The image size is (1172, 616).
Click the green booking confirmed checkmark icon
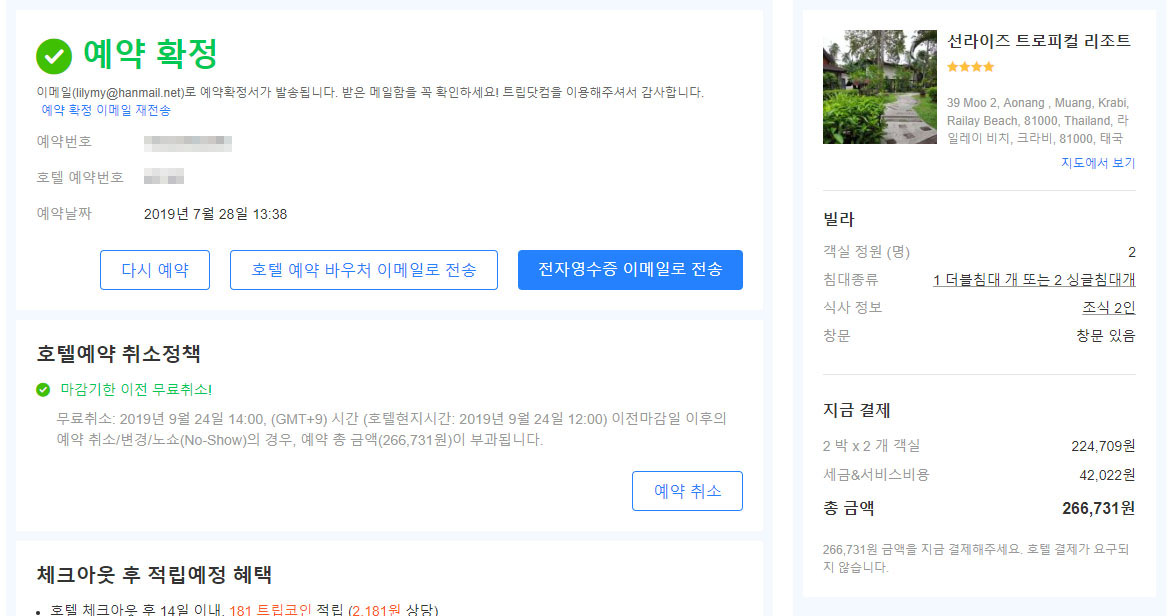(54, 56)
